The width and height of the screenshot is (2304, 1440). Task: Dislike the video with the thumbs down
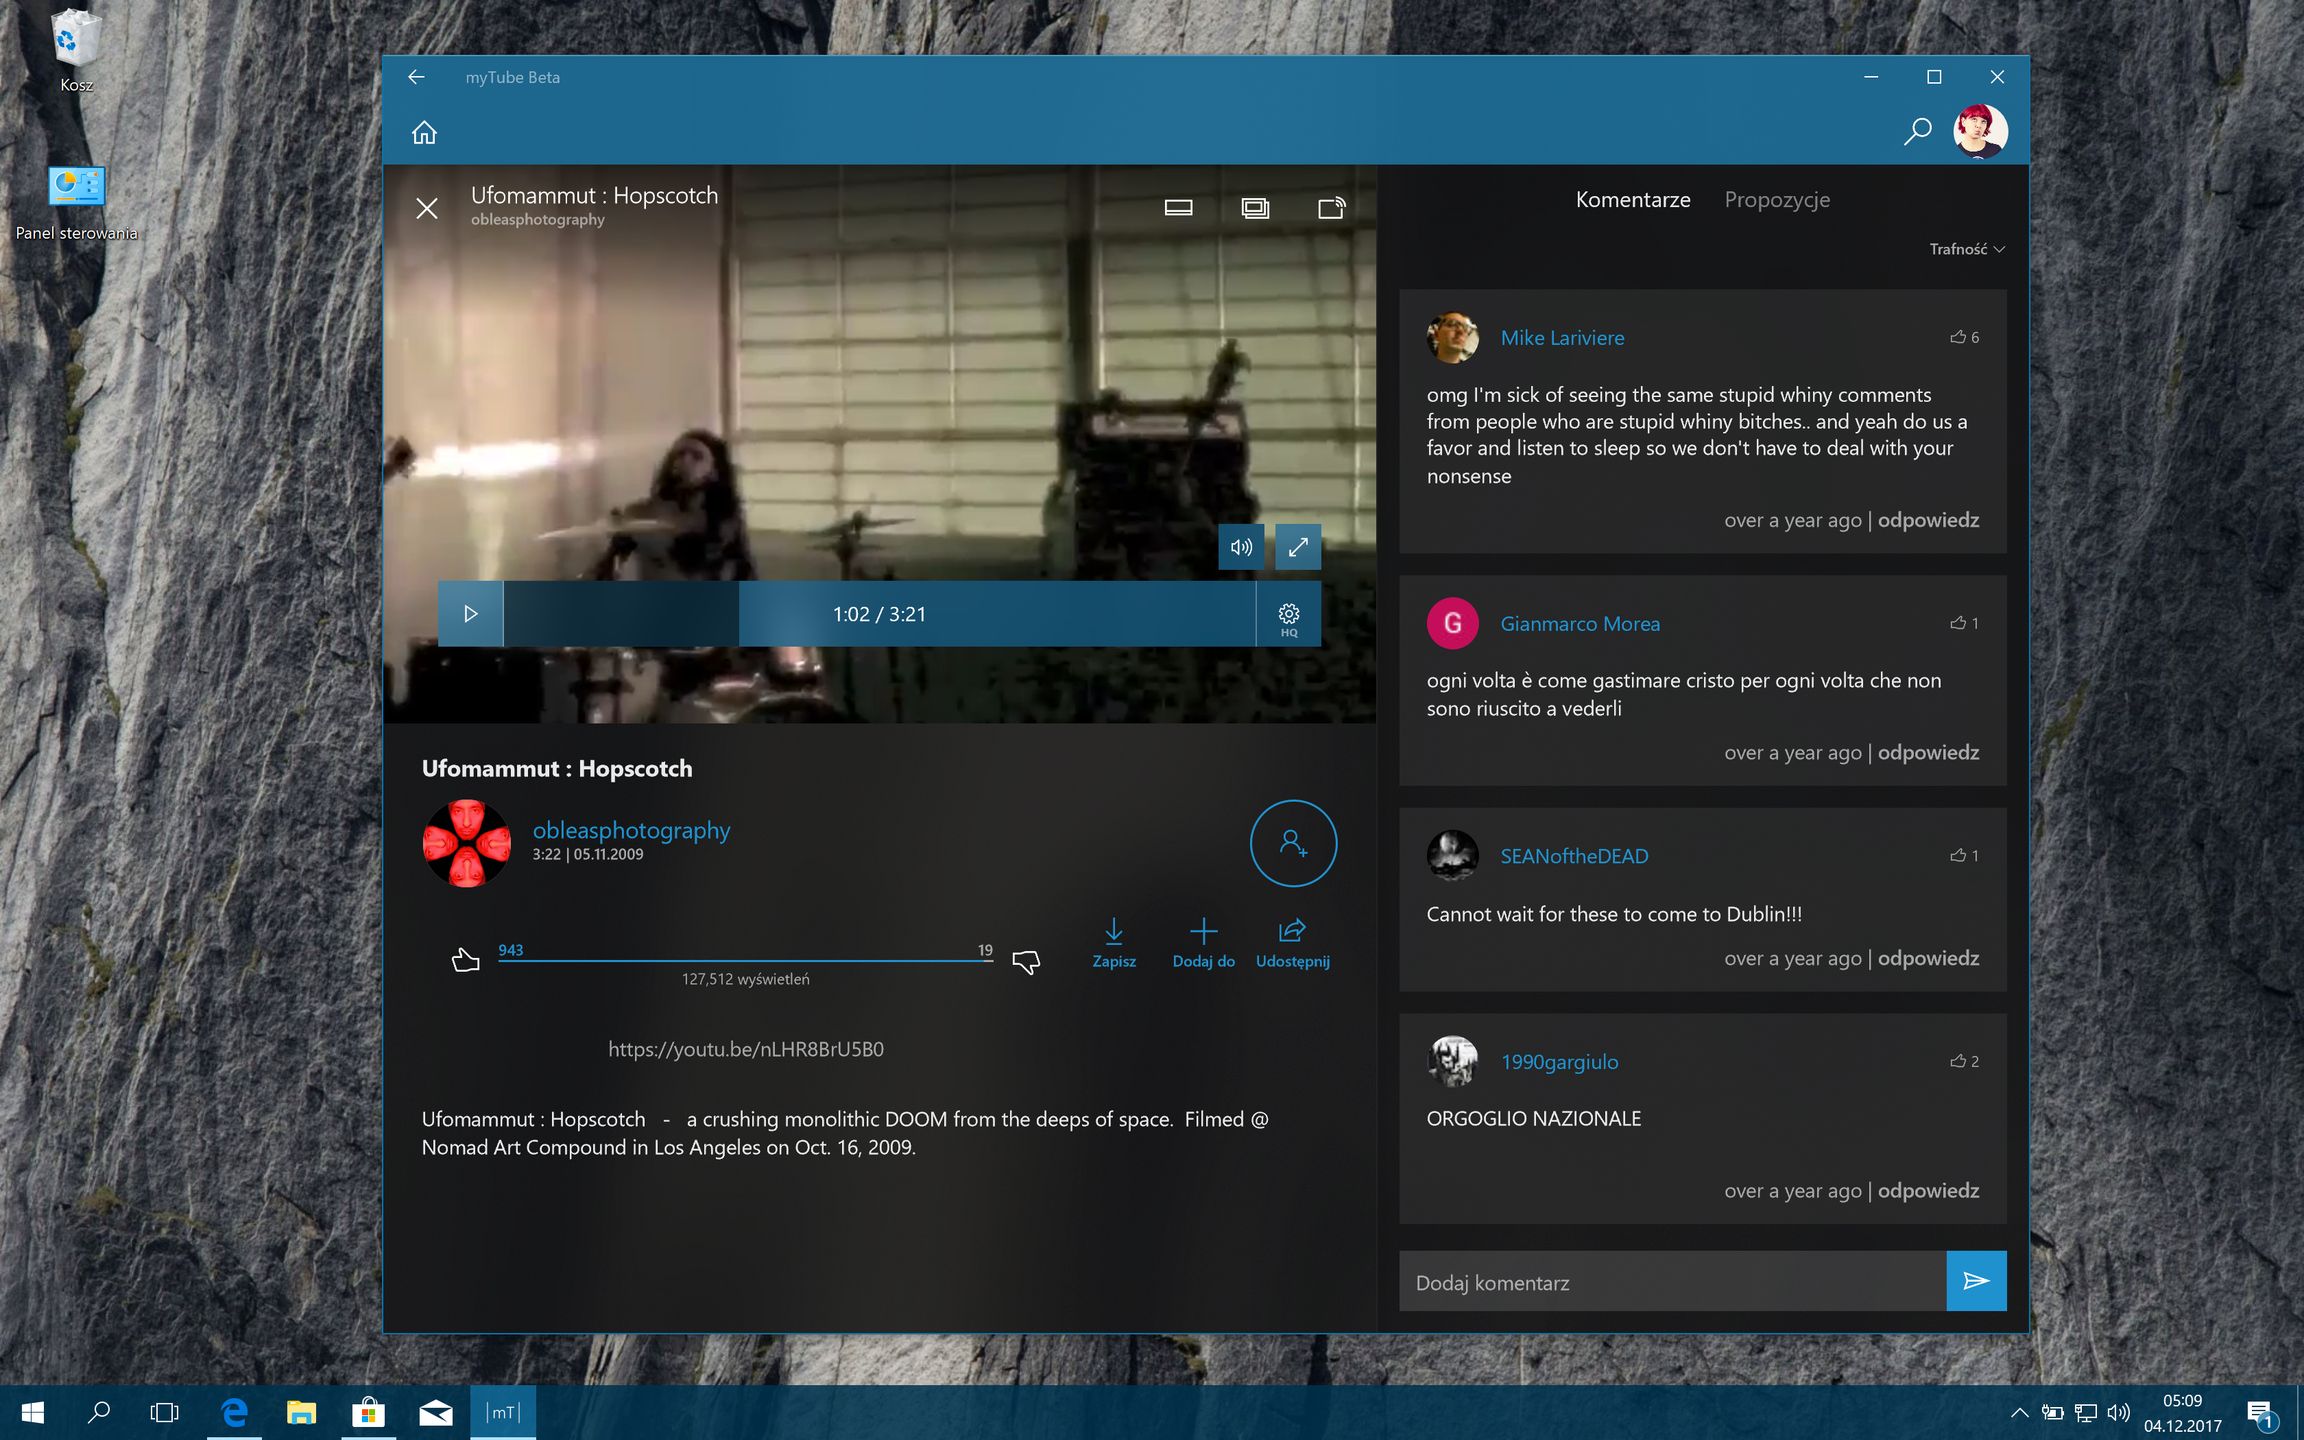point(1026,961)
